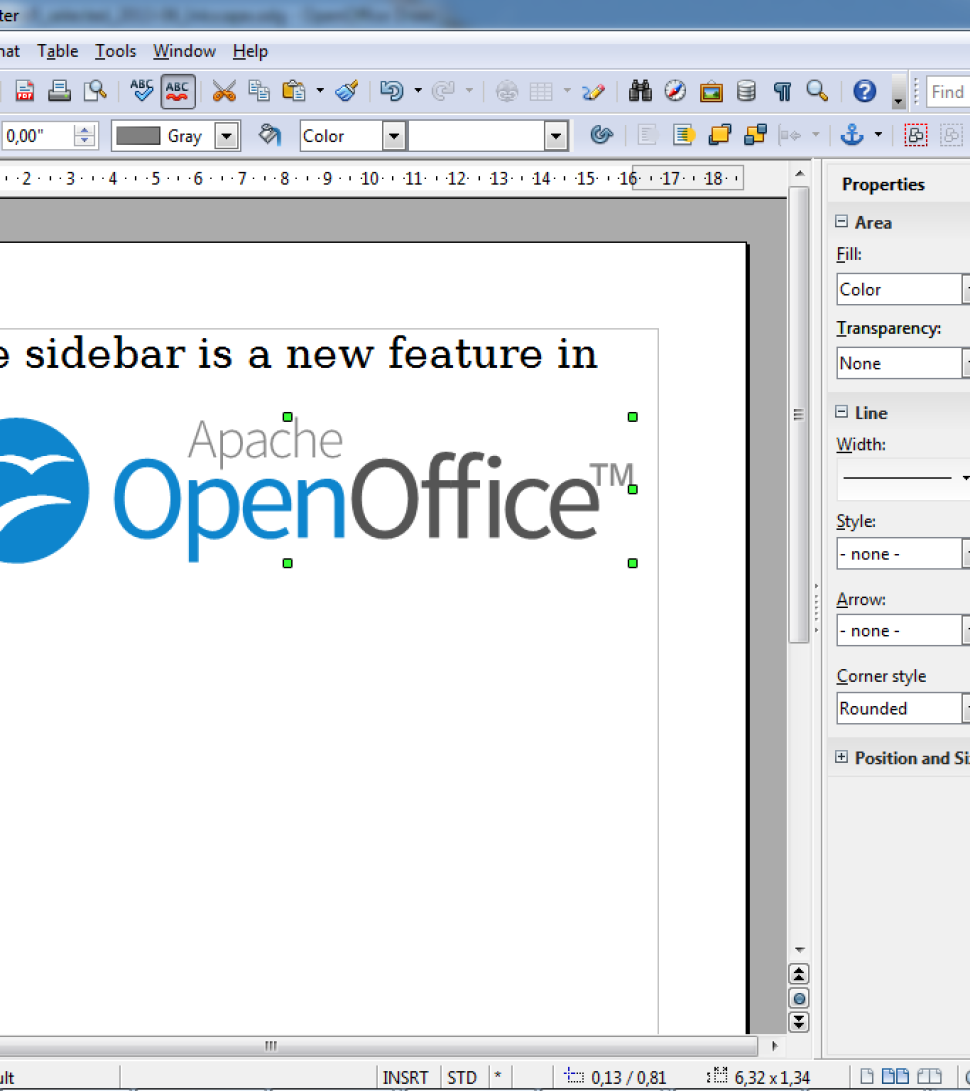
Task: Open the Corner style Rounded dropdown
Action: pos(903,708)
